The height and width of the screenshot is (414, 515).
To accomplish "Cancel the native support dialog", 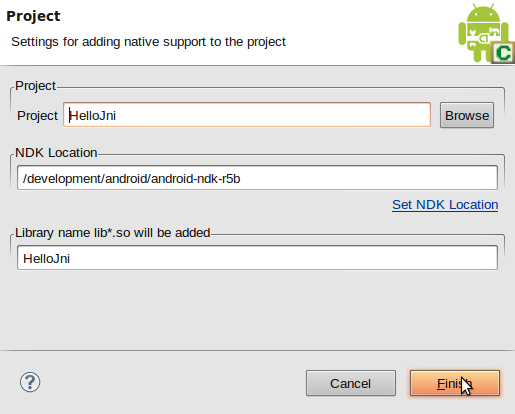I will [x=351, y=383].
